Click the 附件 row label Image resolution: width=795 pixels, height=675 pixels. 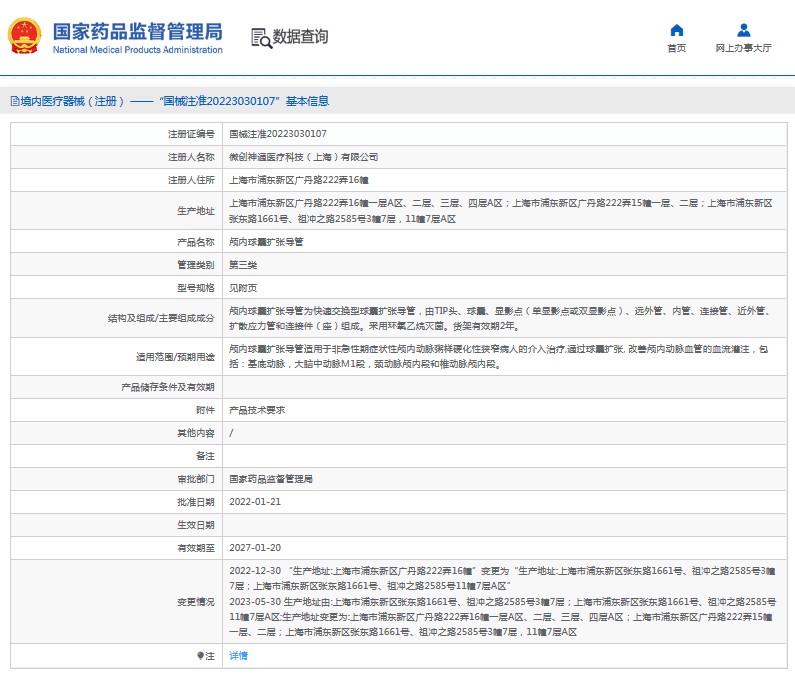click(x=205, y=410)
